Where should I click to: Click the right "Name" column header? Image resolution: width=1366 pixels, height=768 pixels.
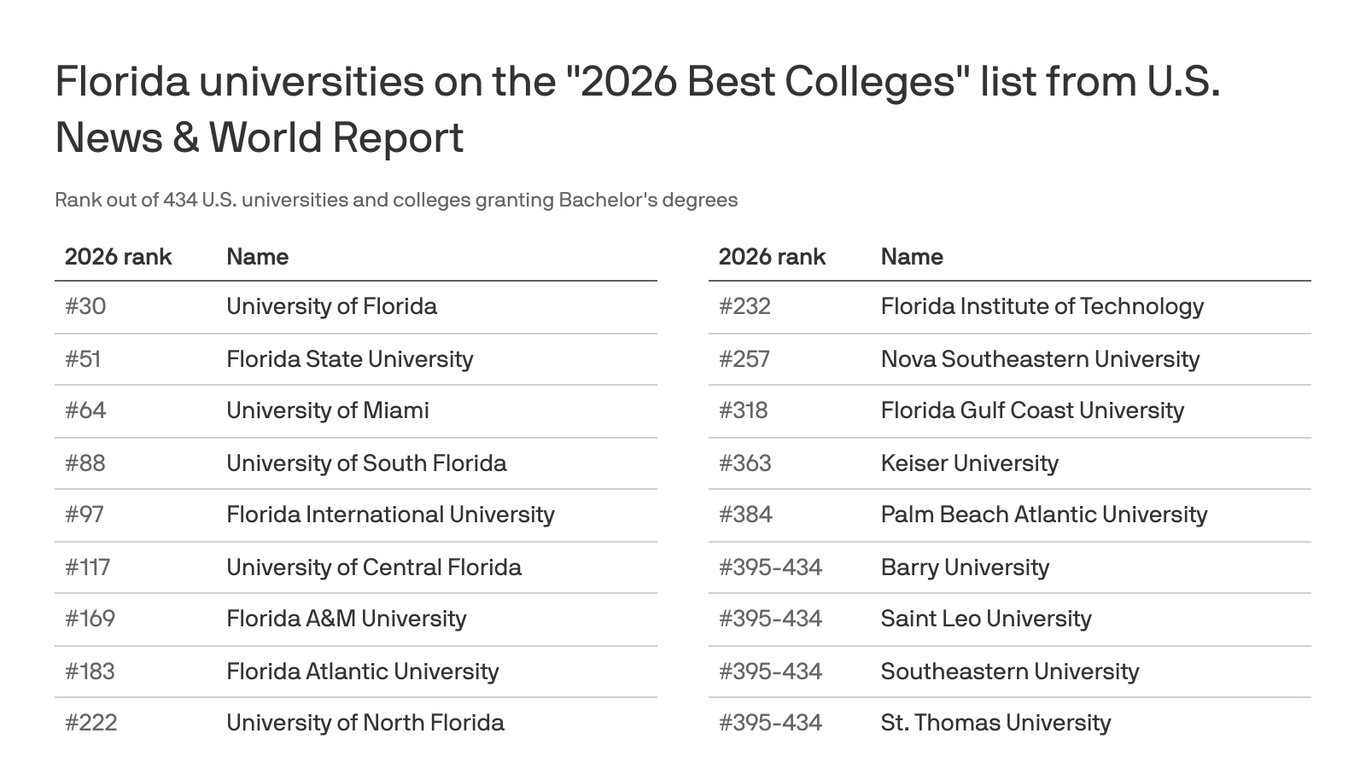(x=911, y=257)
